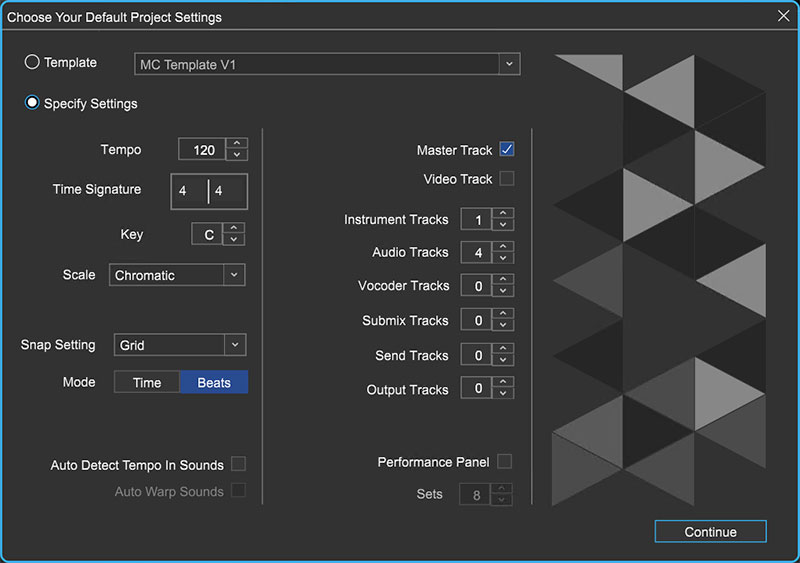Enable the Video Track checkbox
800x563 pixels.
point(507,179)
